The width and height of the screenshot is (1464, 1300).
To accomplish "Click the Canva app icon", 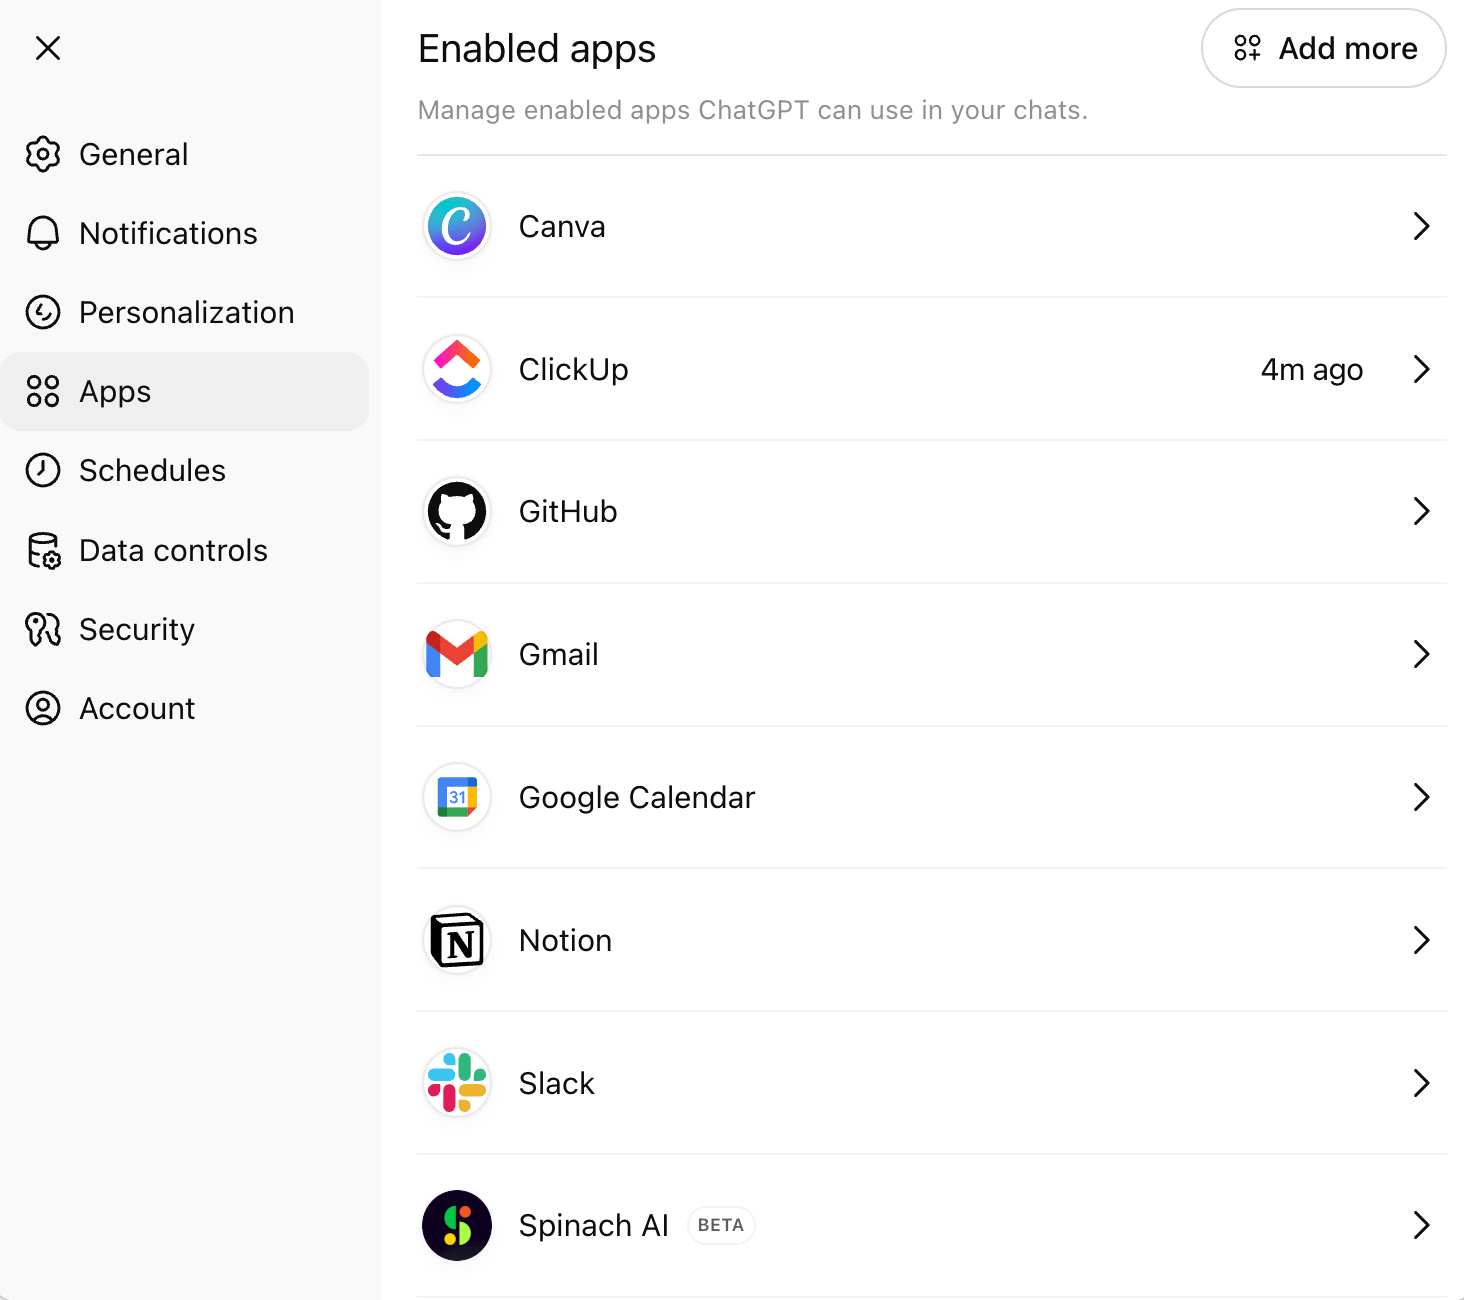I will pos(457,226).
